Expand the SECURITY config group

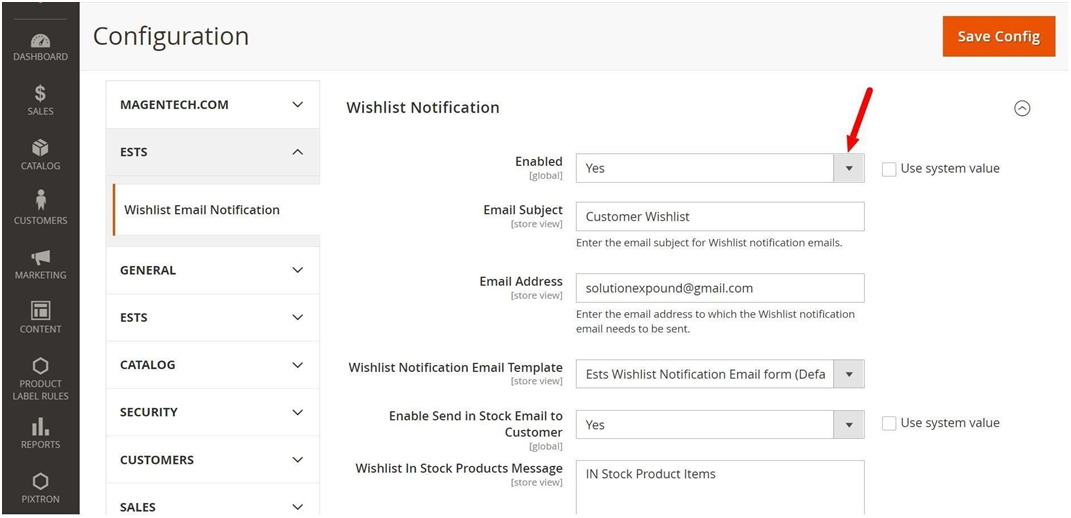point(212,412)
